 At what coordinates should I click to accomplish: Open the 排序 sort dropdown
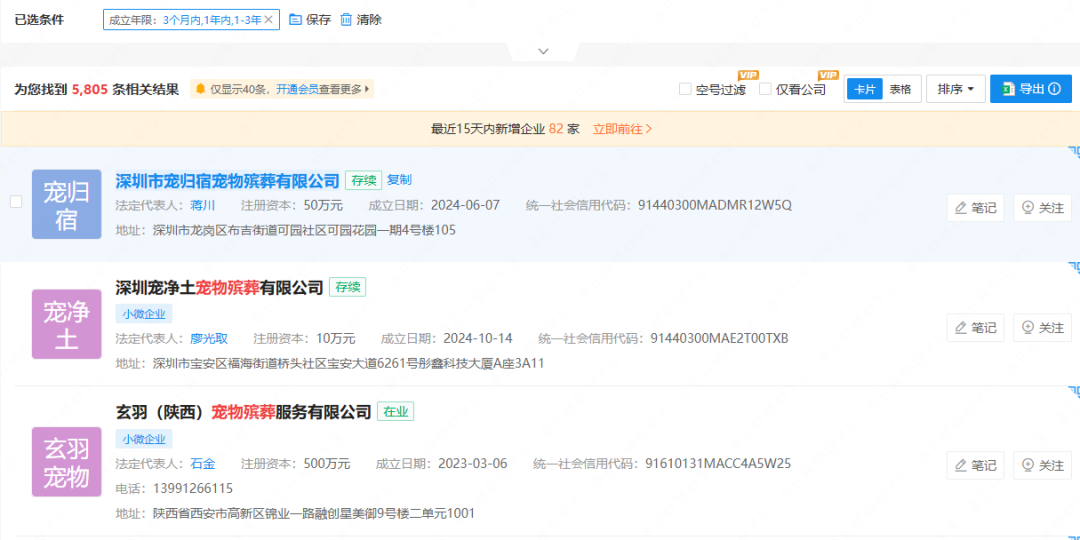[955, 89]
